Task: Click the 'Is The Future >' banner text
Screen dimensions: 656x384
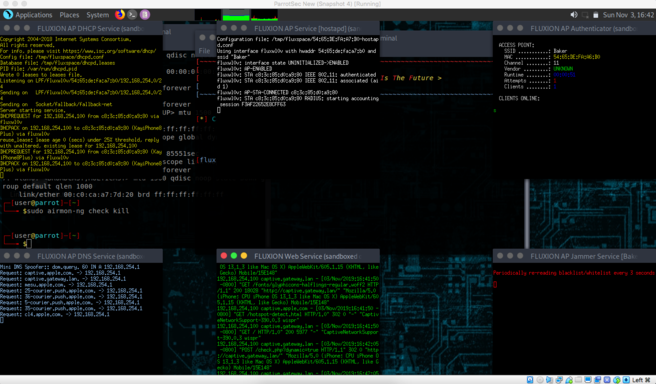Action: click(411, 78)
